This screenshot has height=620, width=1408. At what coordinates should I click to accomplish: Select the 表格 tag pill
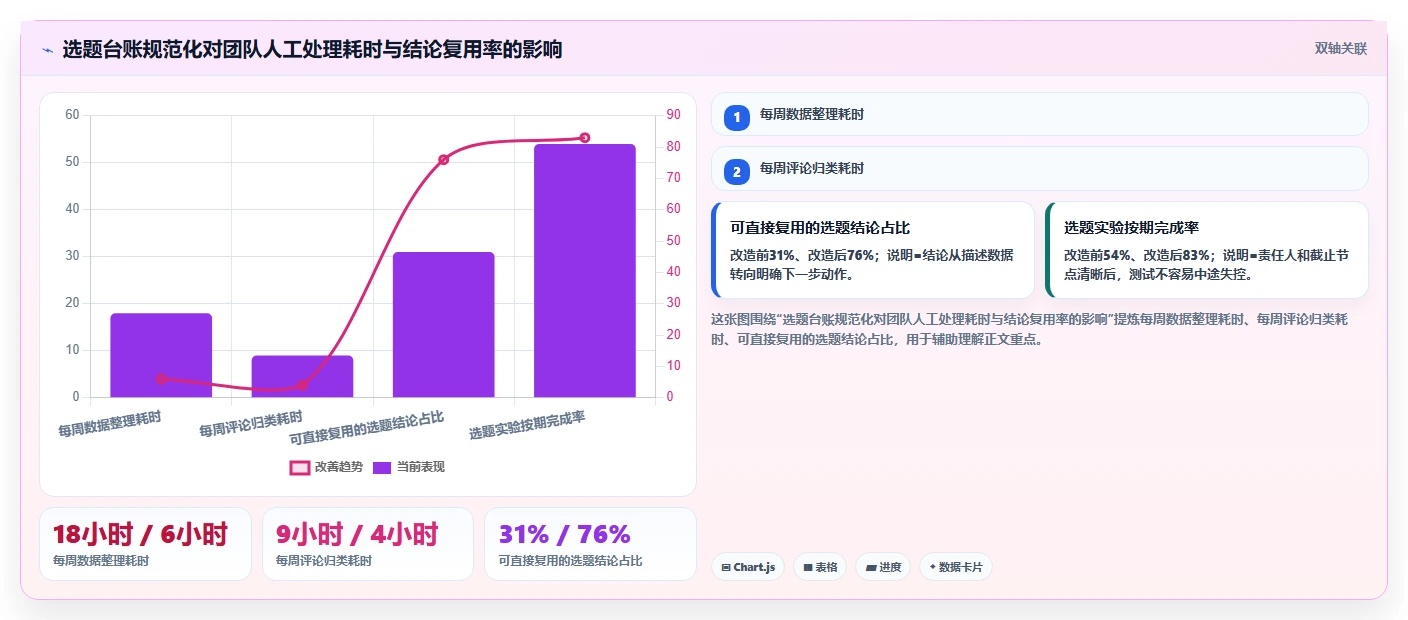pyautogui.click(x=820, y=567)
